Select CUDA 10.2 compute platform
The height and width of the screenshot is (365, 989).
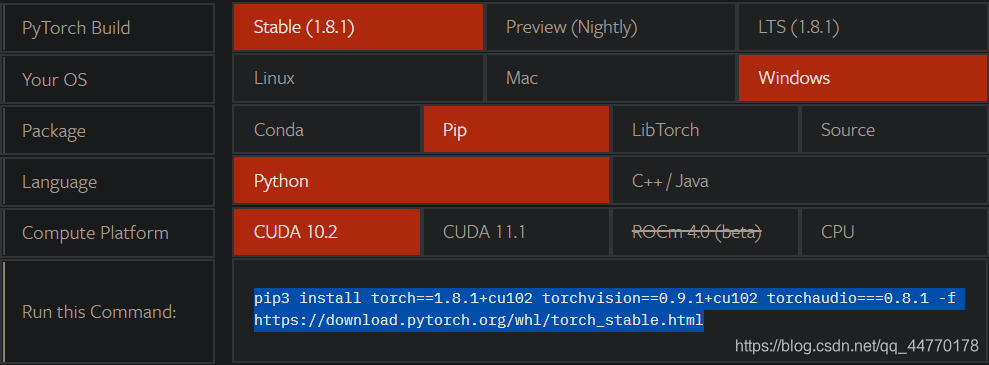click(326, 232)
